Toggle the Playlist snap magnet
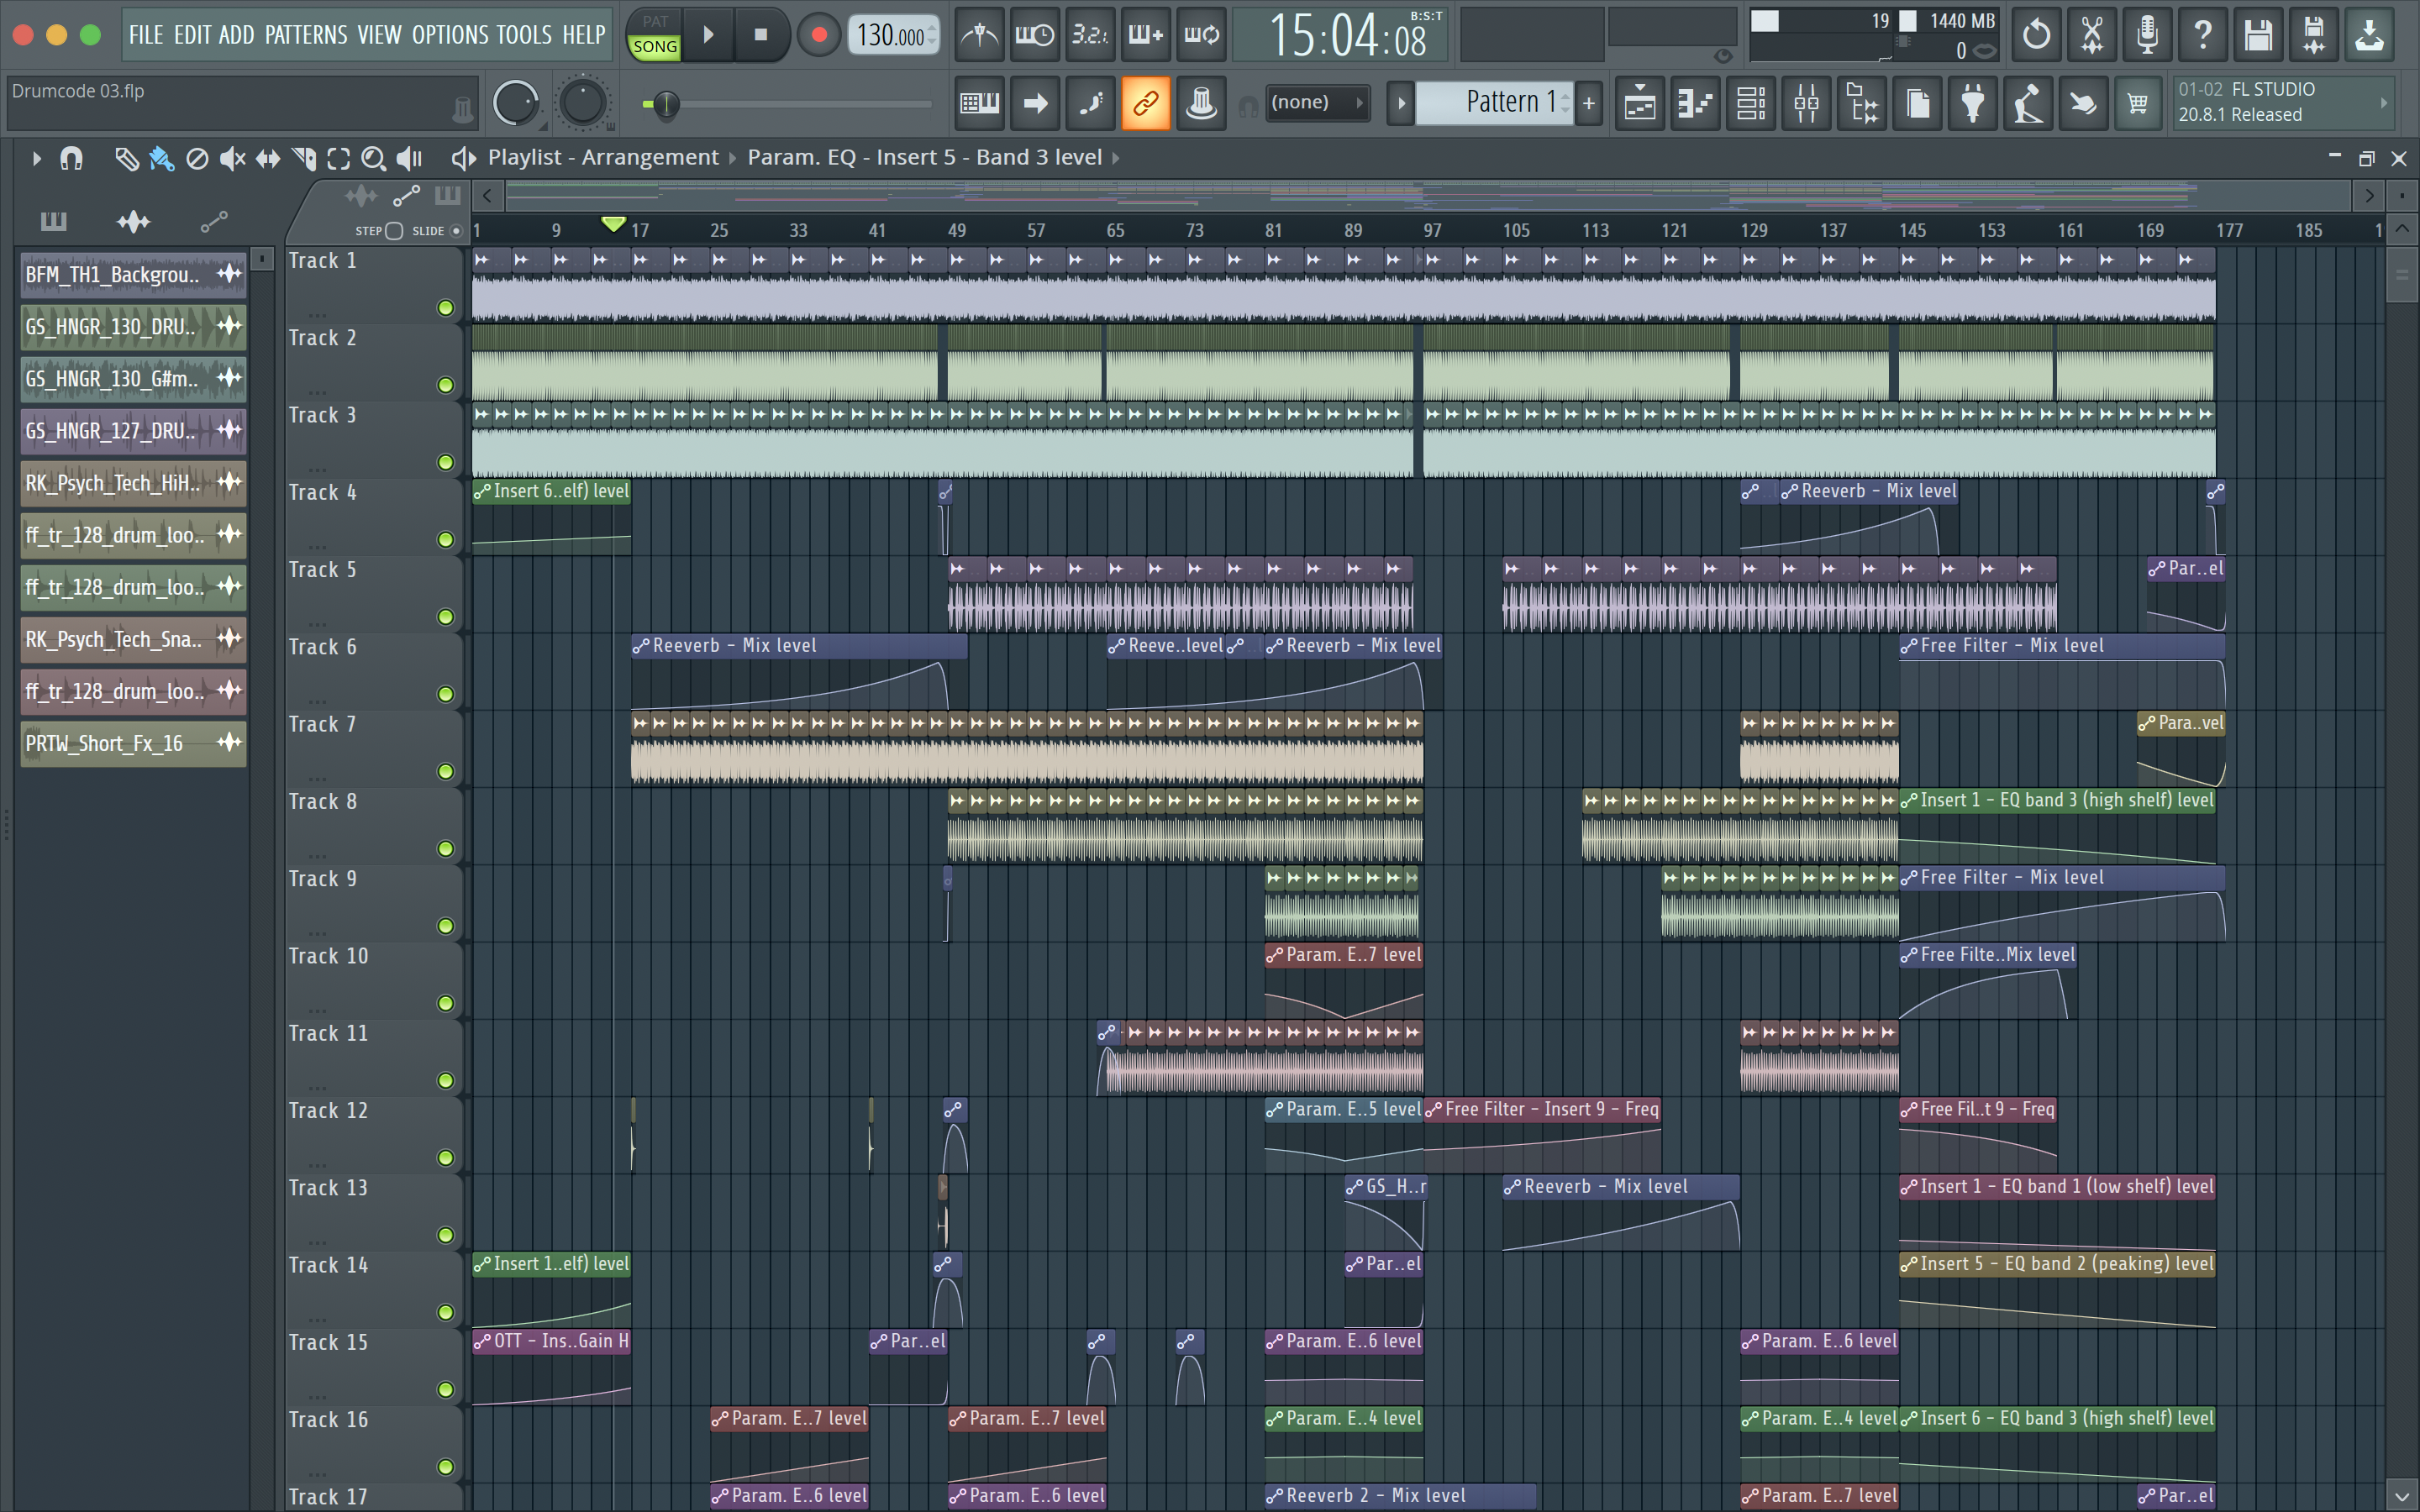 71,158
